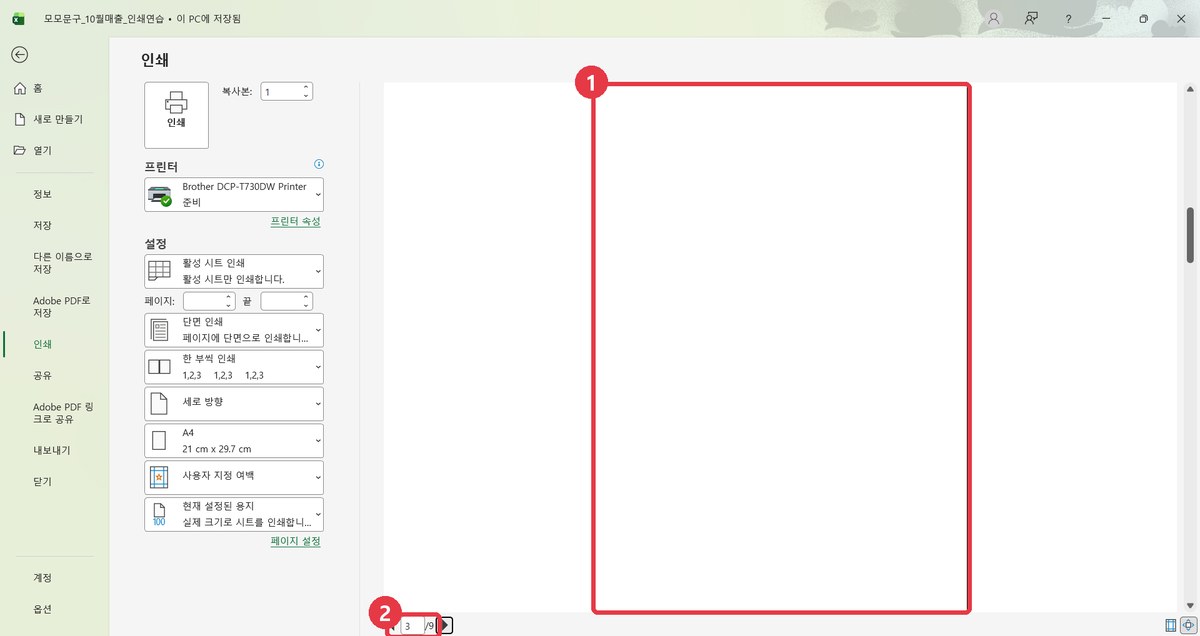Open the Brother DCP-T730DW printer dropdown
Screen dimensions: 1200x636
[x=234, y=194]
